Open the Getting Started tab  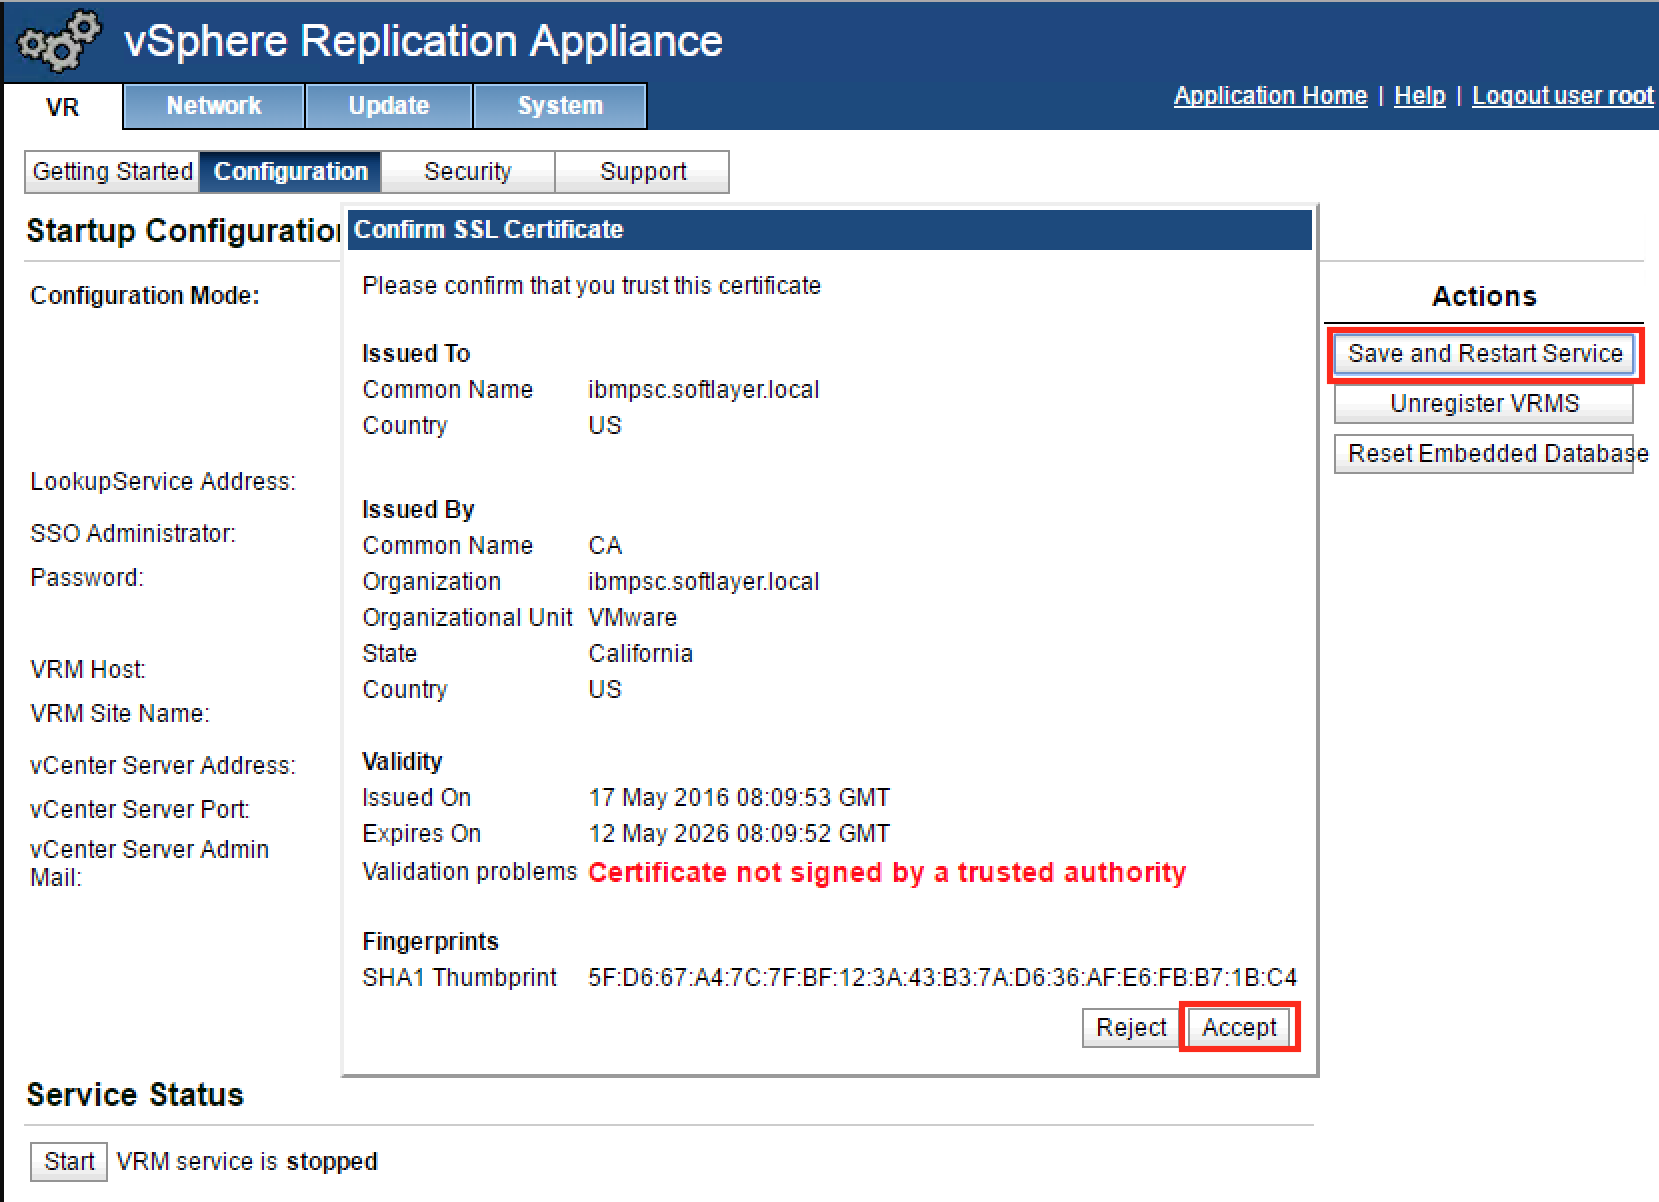pyautogui.click(x=112, y=171)
